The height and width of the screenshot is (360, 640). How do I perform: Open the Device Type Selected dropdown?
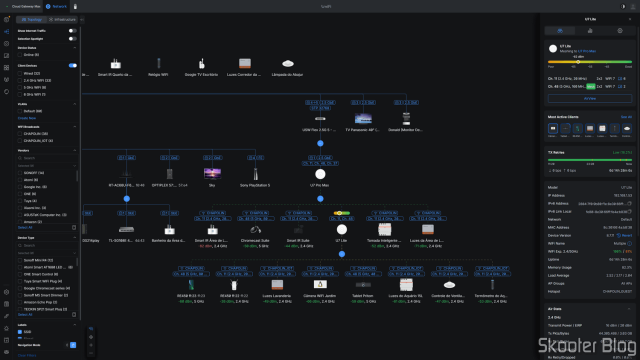click(x=47, y=253)
